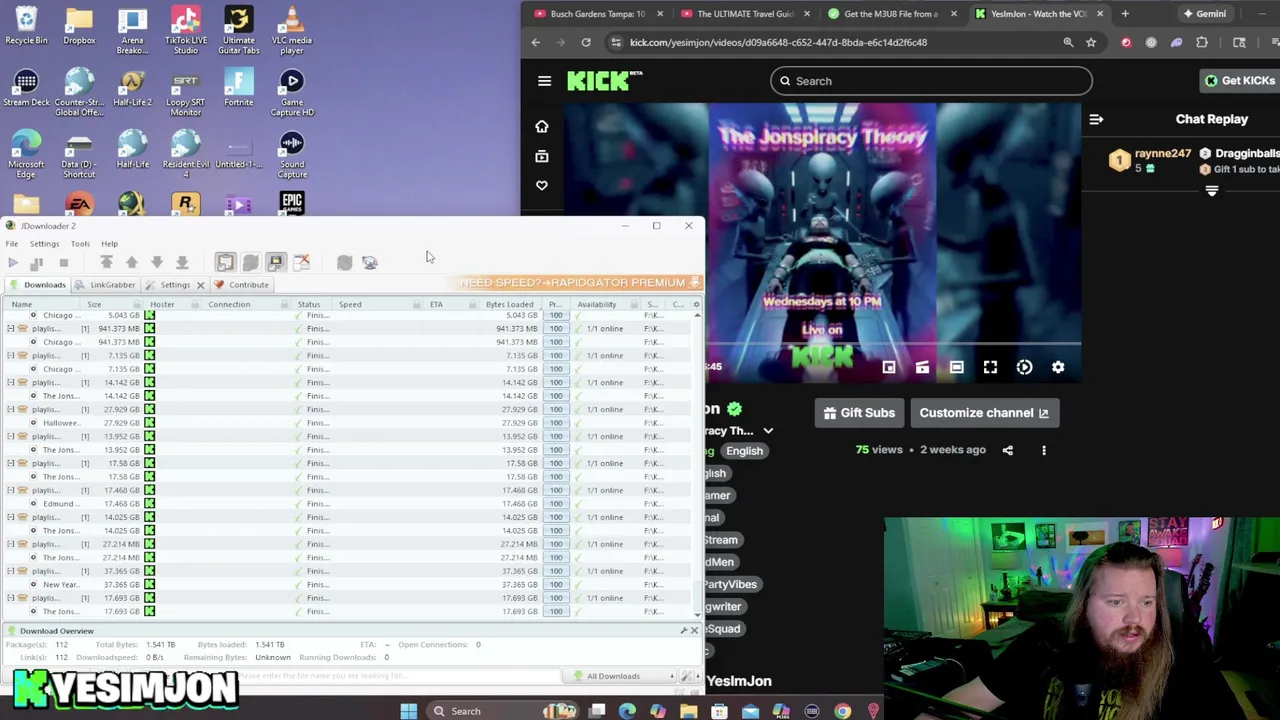The height and width of the screenshot is (720, 1280).
Task: Open the Windows Start menu
Action: click(408, 711)
